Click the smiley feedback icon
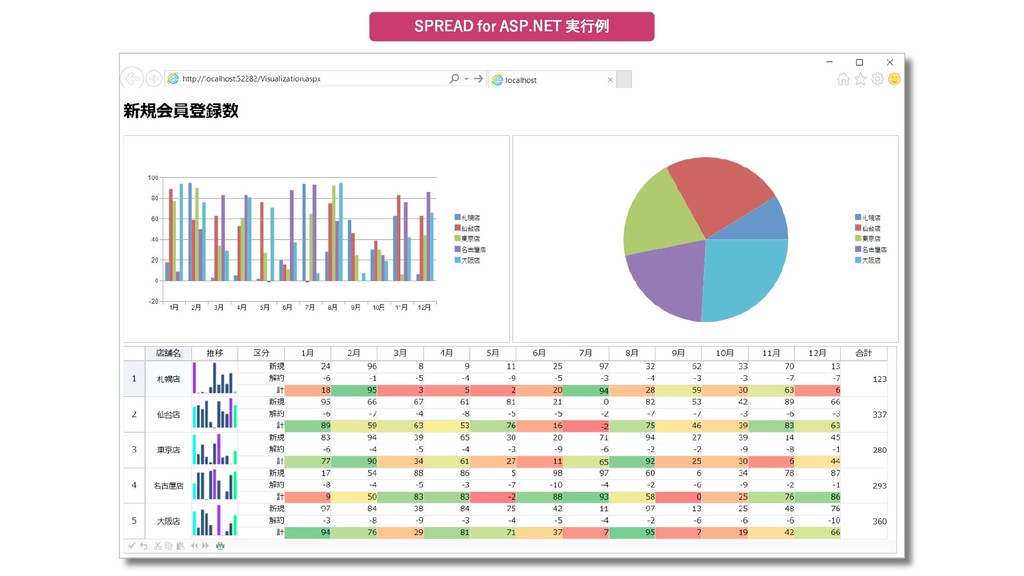 [x=894, y=79]
